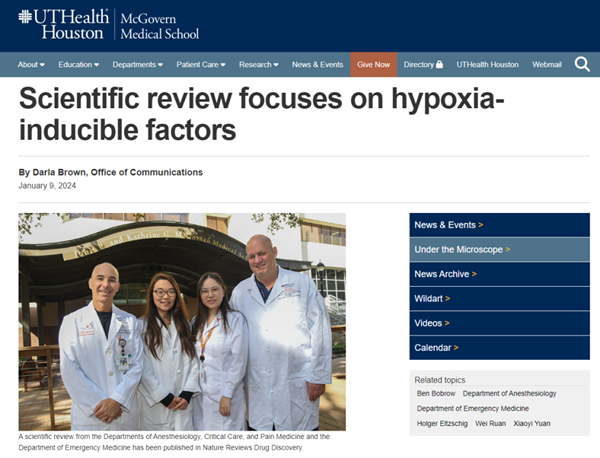
Task: Open News Archive from sidebar
Action: pos(445,274)
